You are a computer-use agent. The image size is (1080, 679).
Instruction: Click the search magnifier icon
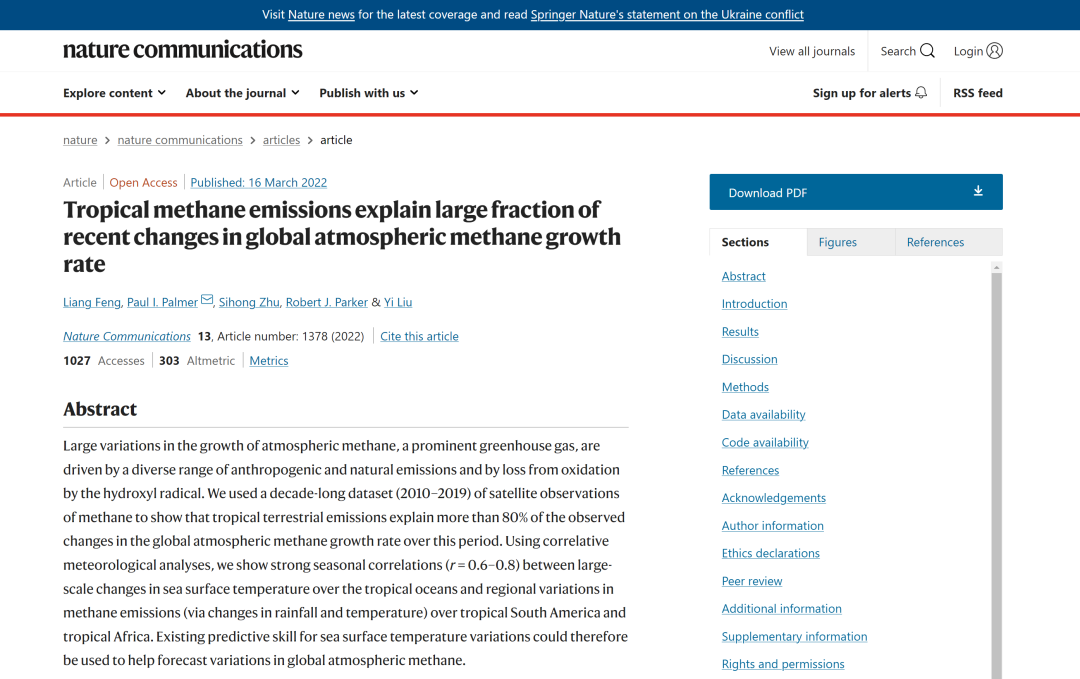coord(927,51)
